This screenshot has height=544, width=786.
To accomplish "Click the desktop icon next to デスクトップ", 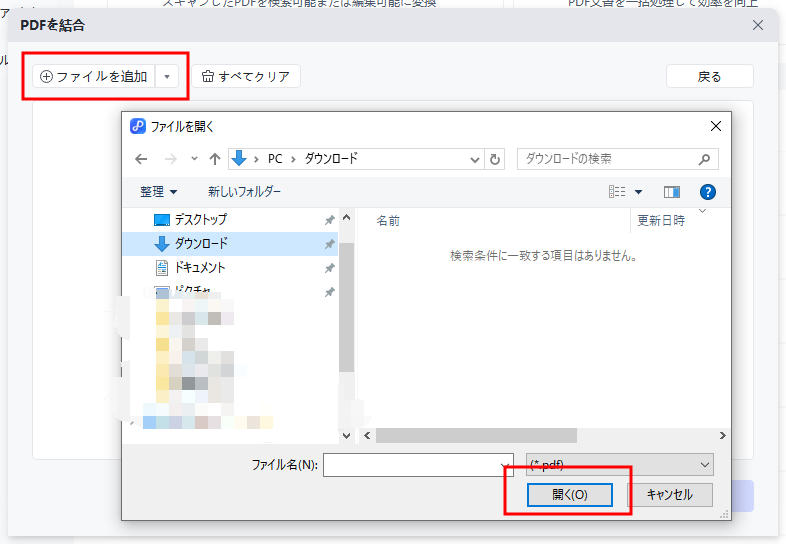I will point(162,220).
